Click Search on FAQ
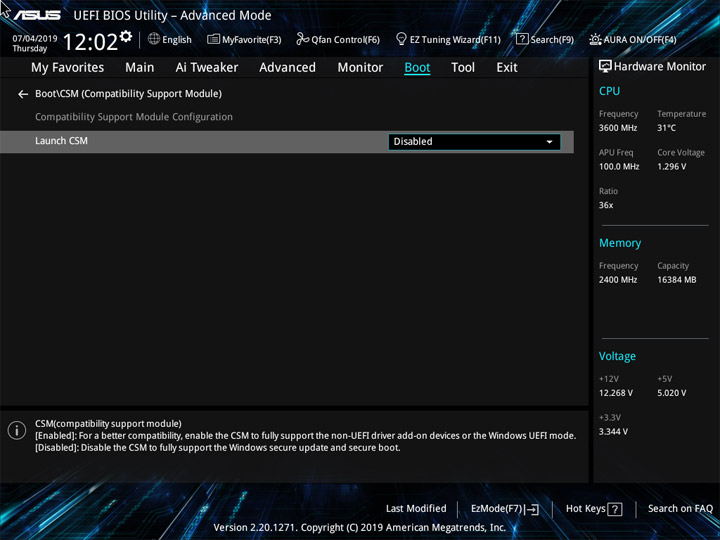This screenshot has height=540, width=720. click(x=680, y=509)
